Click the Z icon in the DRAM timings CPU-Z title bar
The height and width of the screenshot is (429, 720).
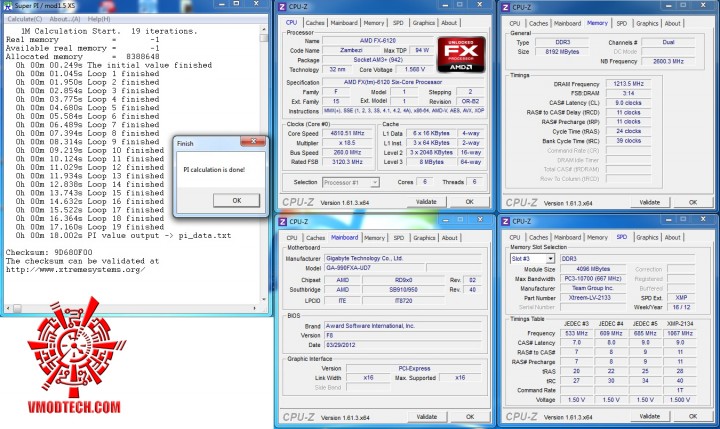pos(506,7)
